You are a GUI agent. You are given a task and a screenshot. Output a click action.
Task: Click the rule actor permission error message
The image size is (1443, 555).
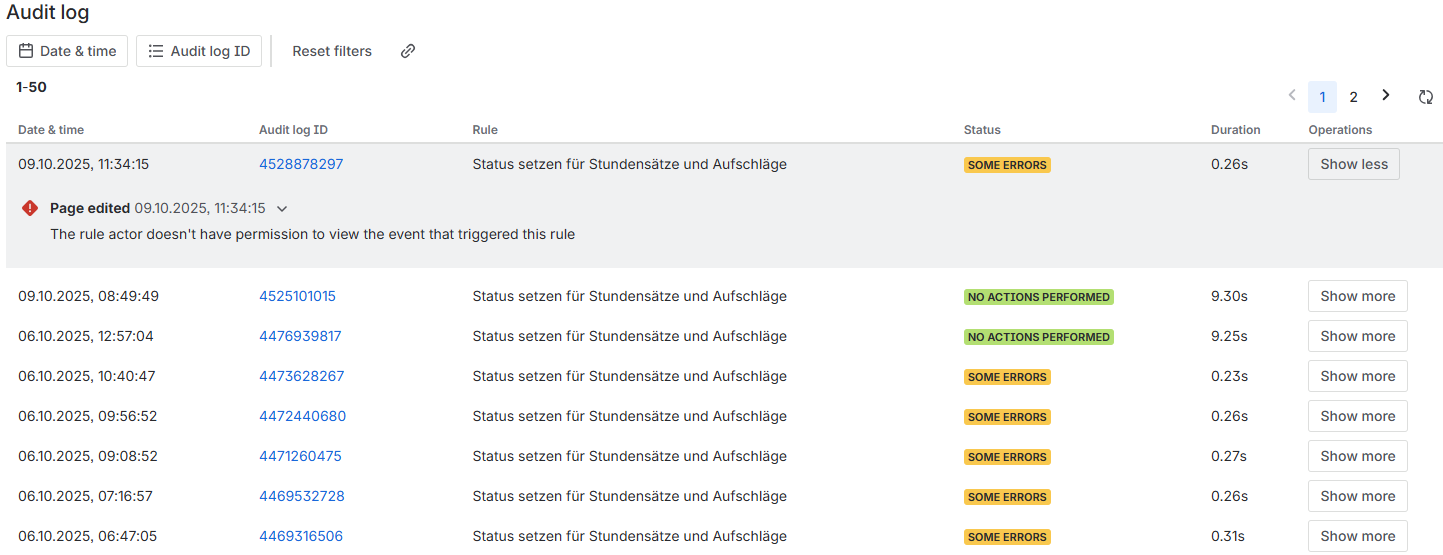(312, 234)
